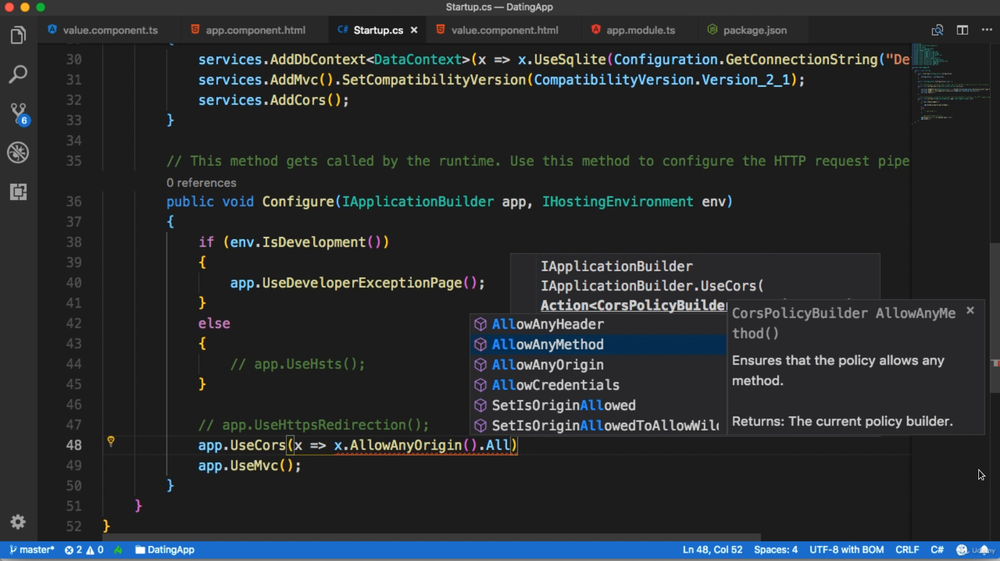This screenshot has width=1000, height=561.
Task: Close the Startup.cs tab
Action: 414,30
